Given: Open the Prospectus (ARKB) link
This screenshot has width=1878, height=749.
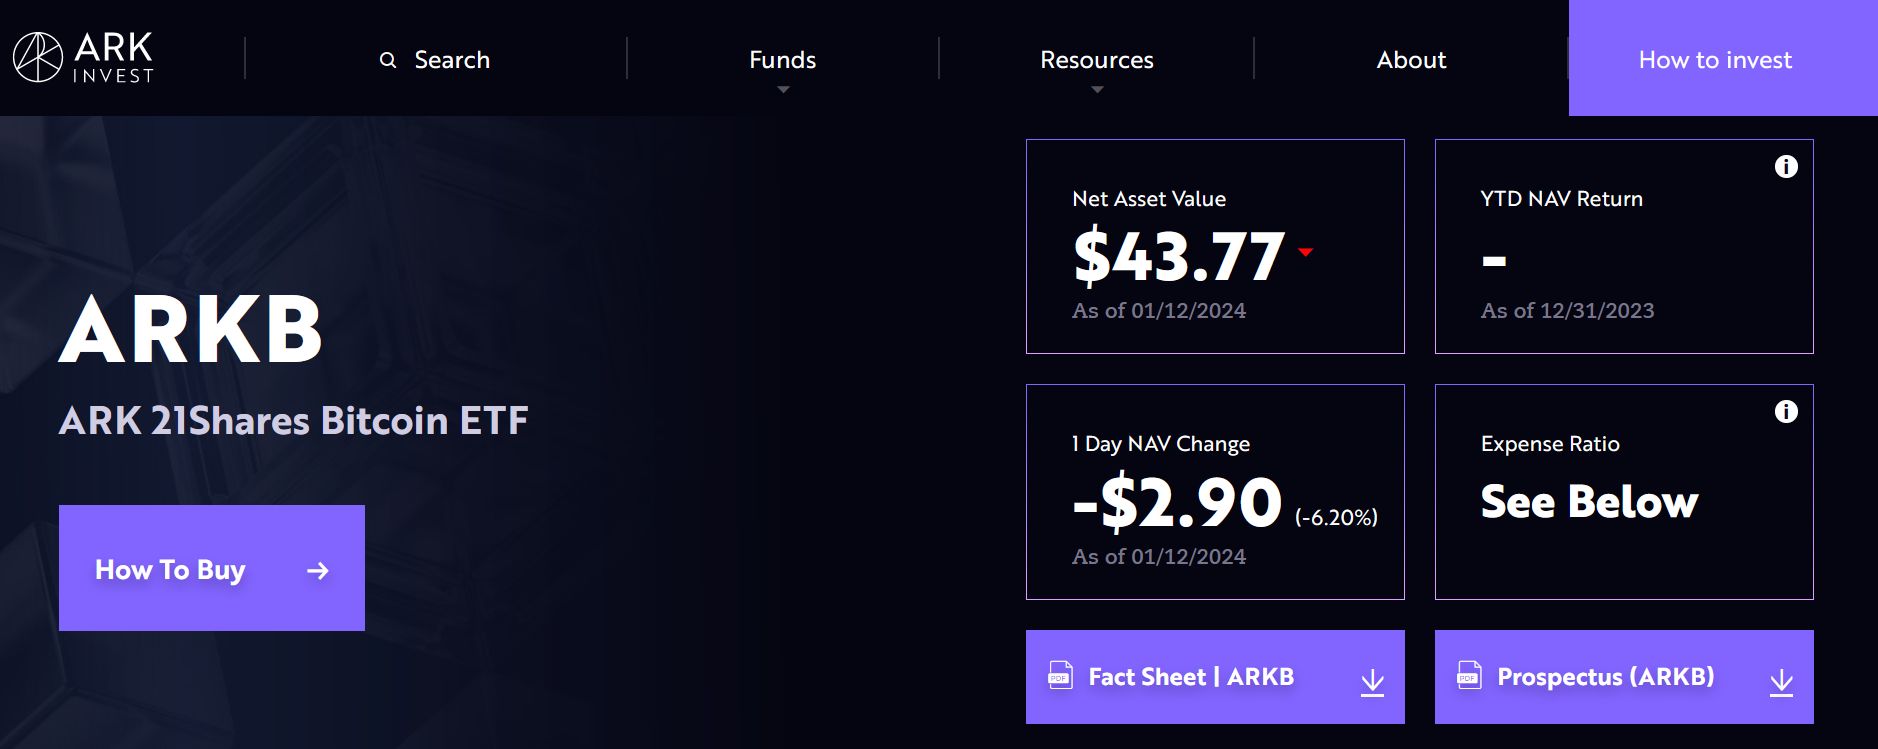Looking at the screenshot, I should tap(1605, 677).
